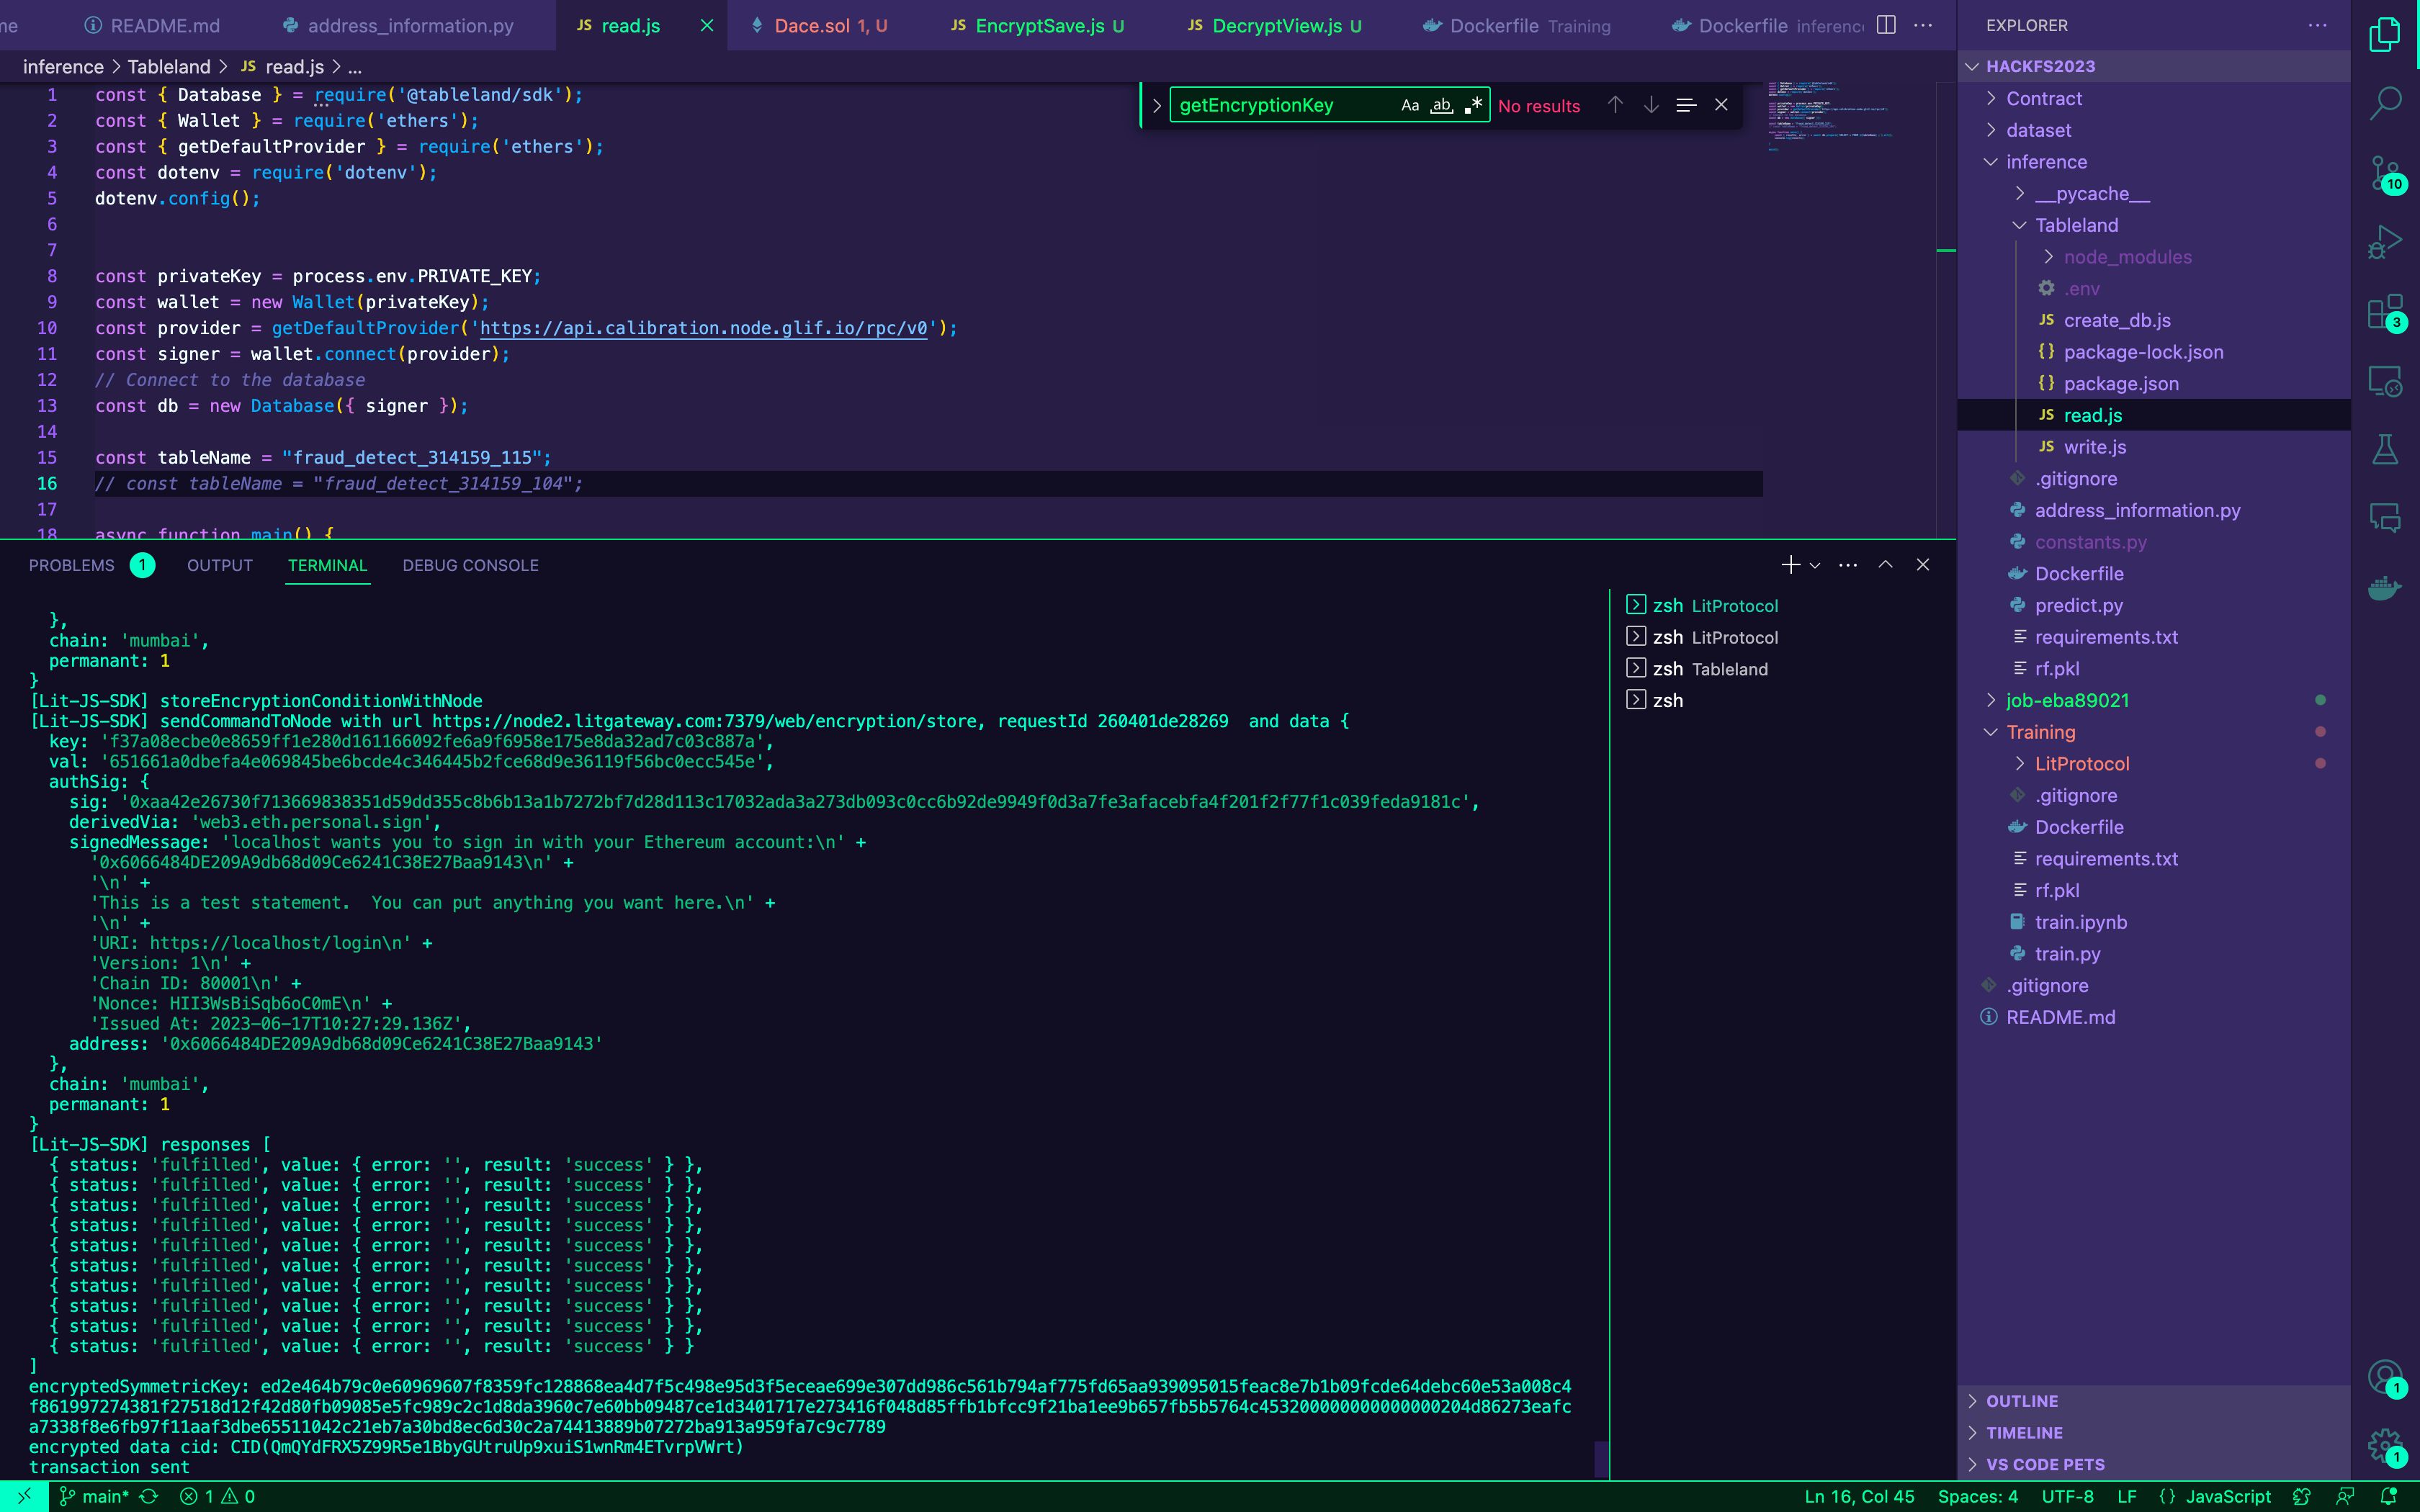Collapse the Tableland folder
Viewport: 2420px width, 1512px height.
click(x=2076, y=225)
